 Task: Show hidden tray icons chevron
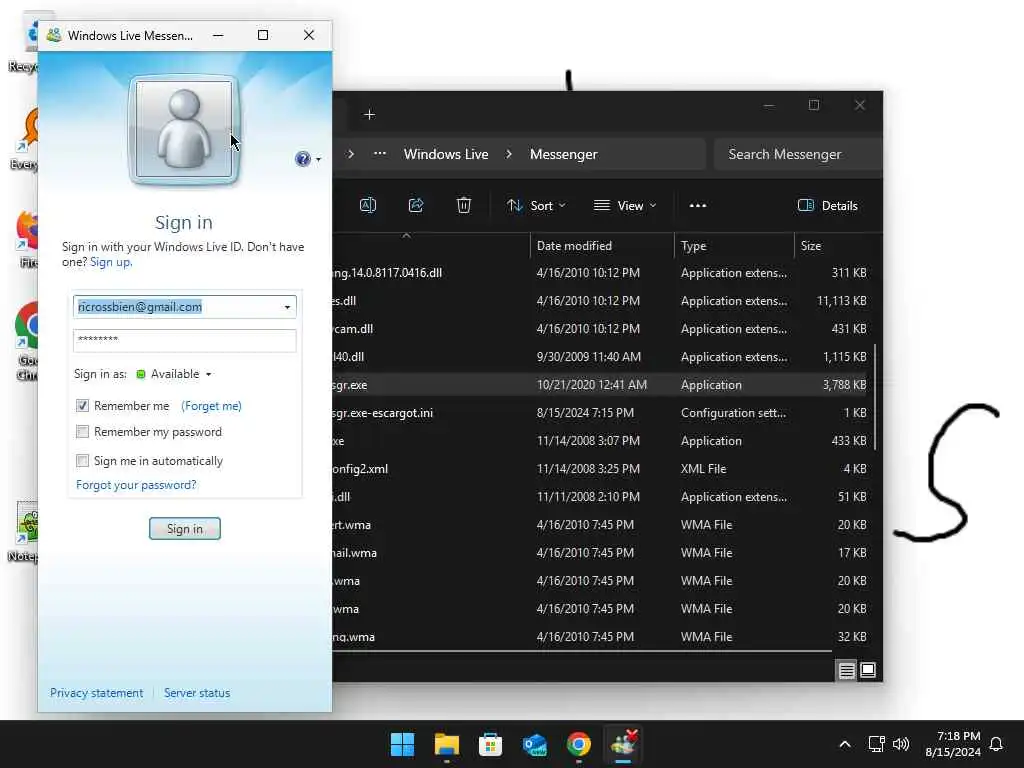[844, 744]
